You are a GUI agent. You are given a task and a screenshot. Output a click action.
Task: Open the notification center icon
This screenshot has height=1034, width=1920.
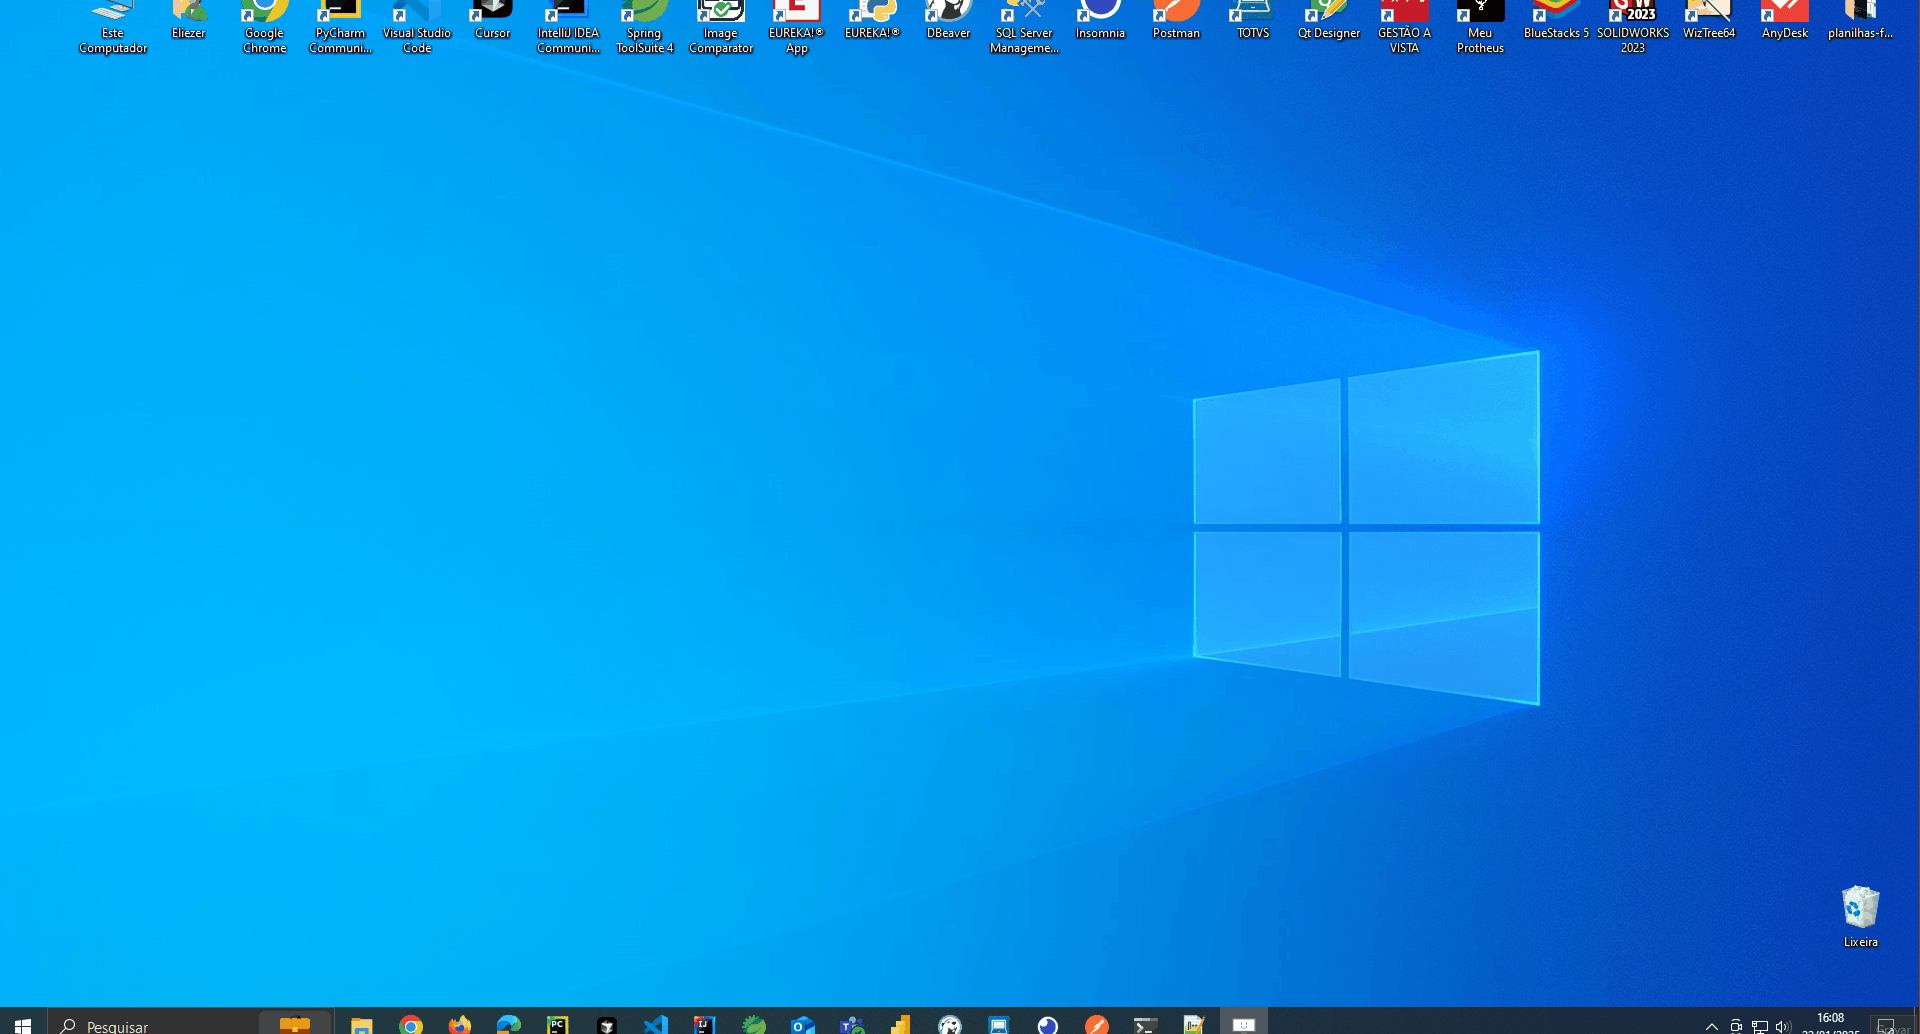click(1888, 1025)
